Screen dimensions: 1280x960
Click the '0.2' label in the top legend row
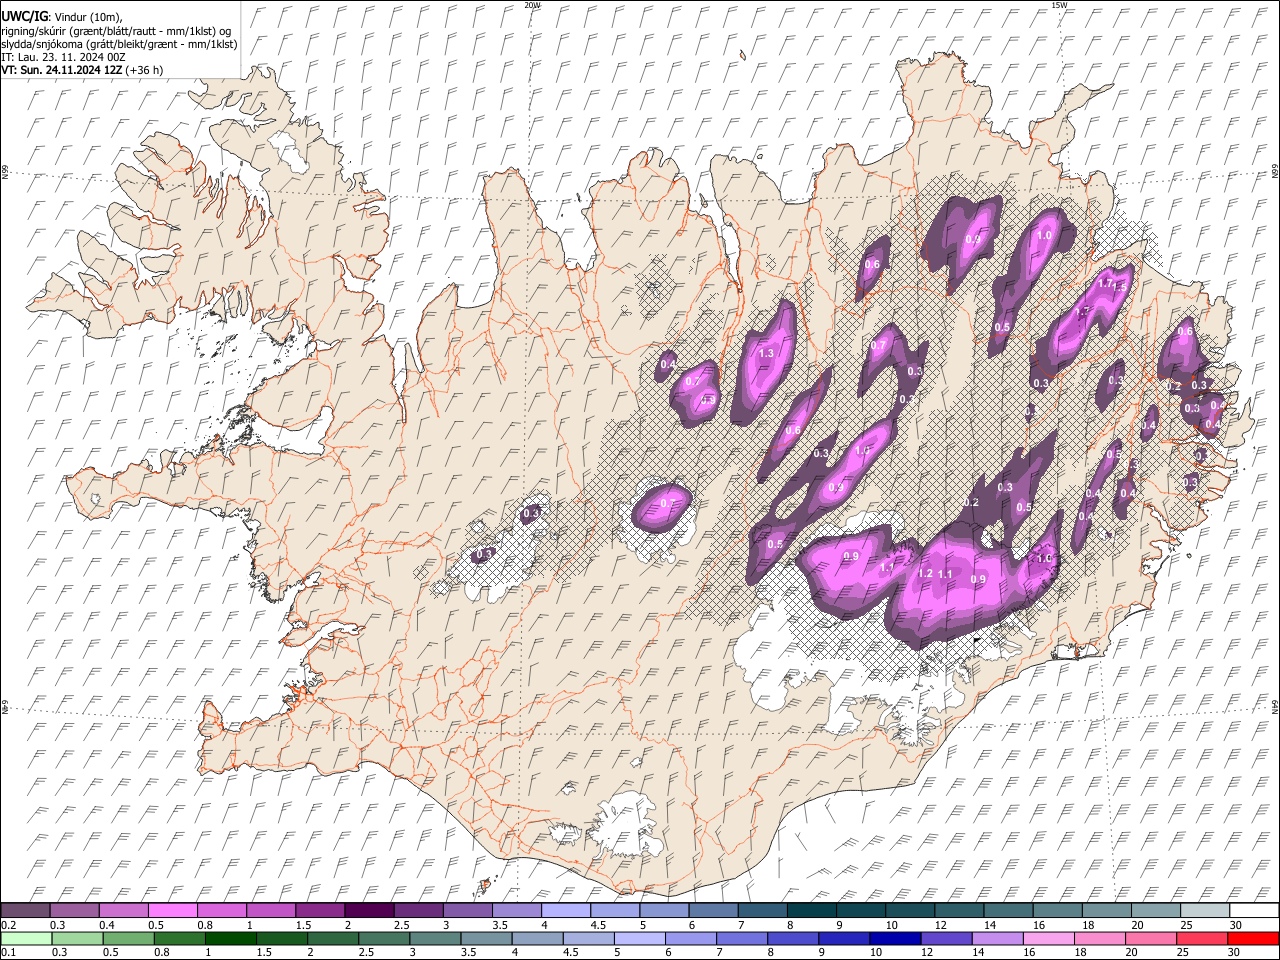point(8,925)
